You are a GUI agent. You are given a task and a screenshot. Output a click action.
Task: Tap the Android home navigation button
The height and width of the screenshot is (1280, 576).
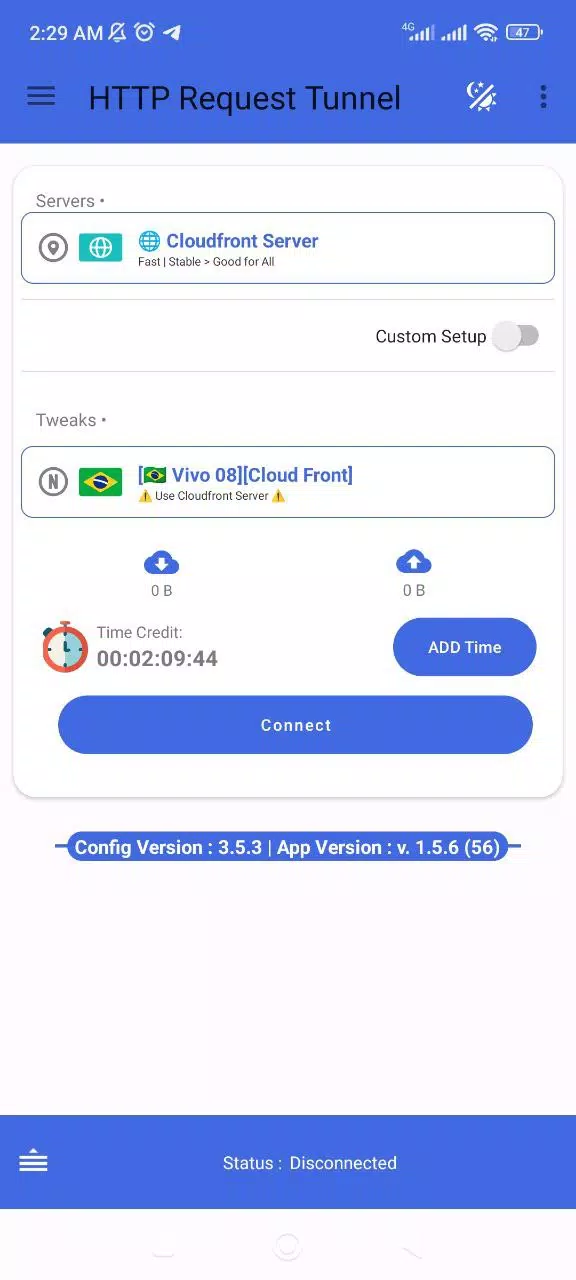point(287,1246)
